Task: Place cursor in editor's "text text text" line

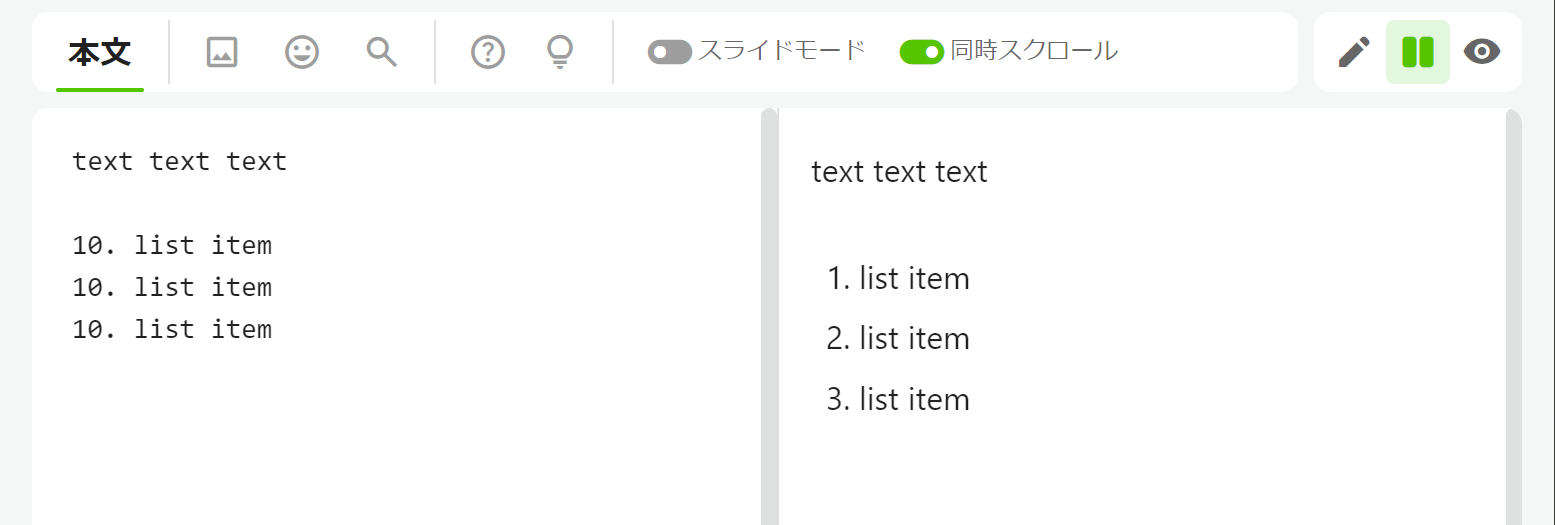Action: (180, 161)
